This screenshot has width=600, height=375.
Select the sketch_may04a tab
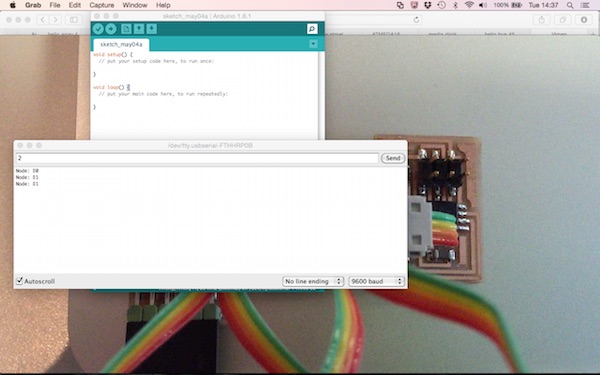click(x=121, y=44)
